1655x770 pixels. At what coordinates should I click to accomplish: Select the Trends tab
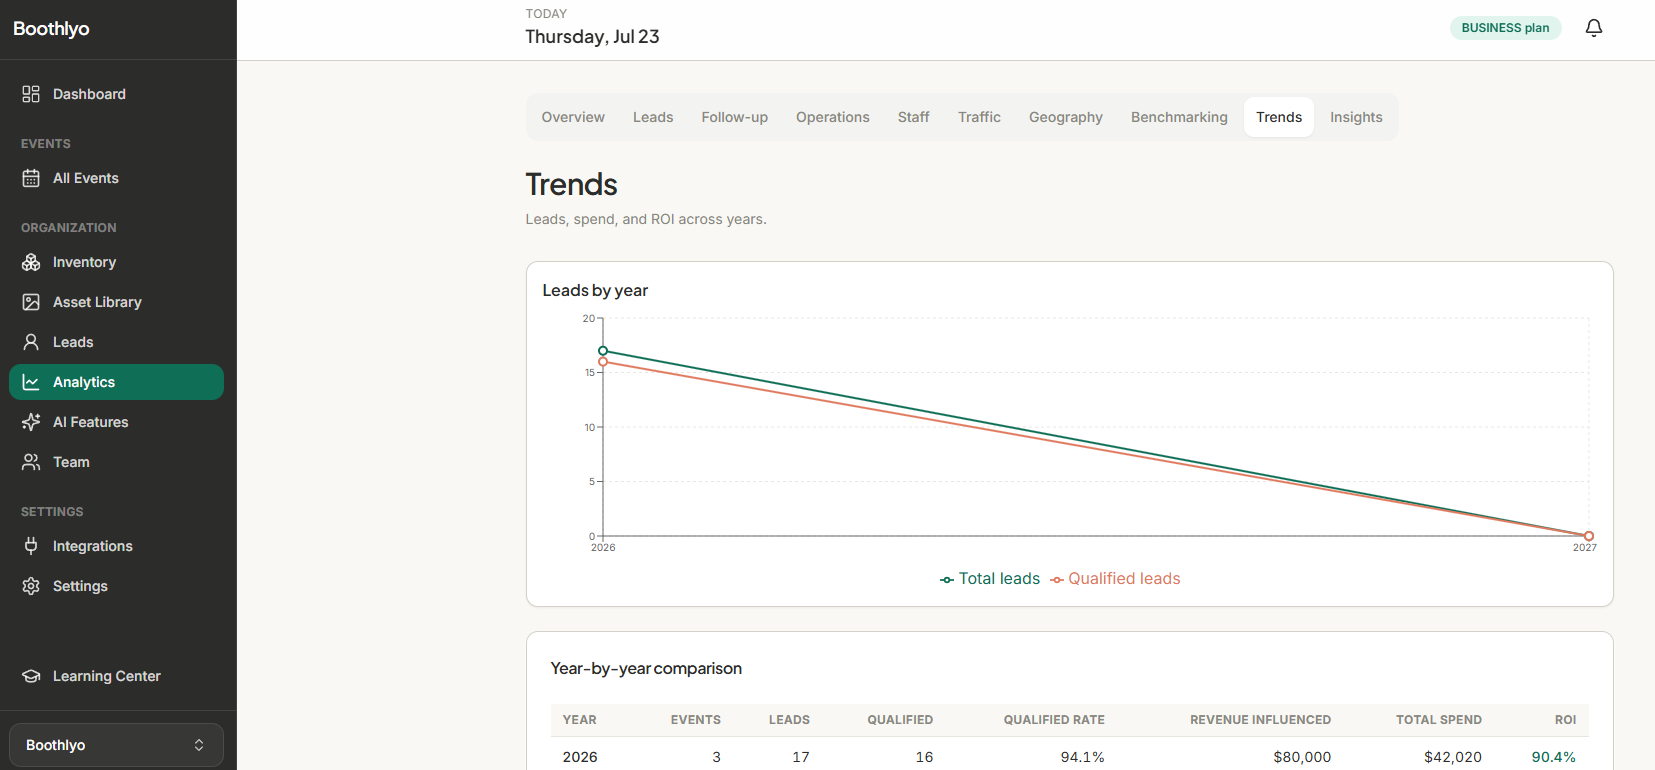1279,117
